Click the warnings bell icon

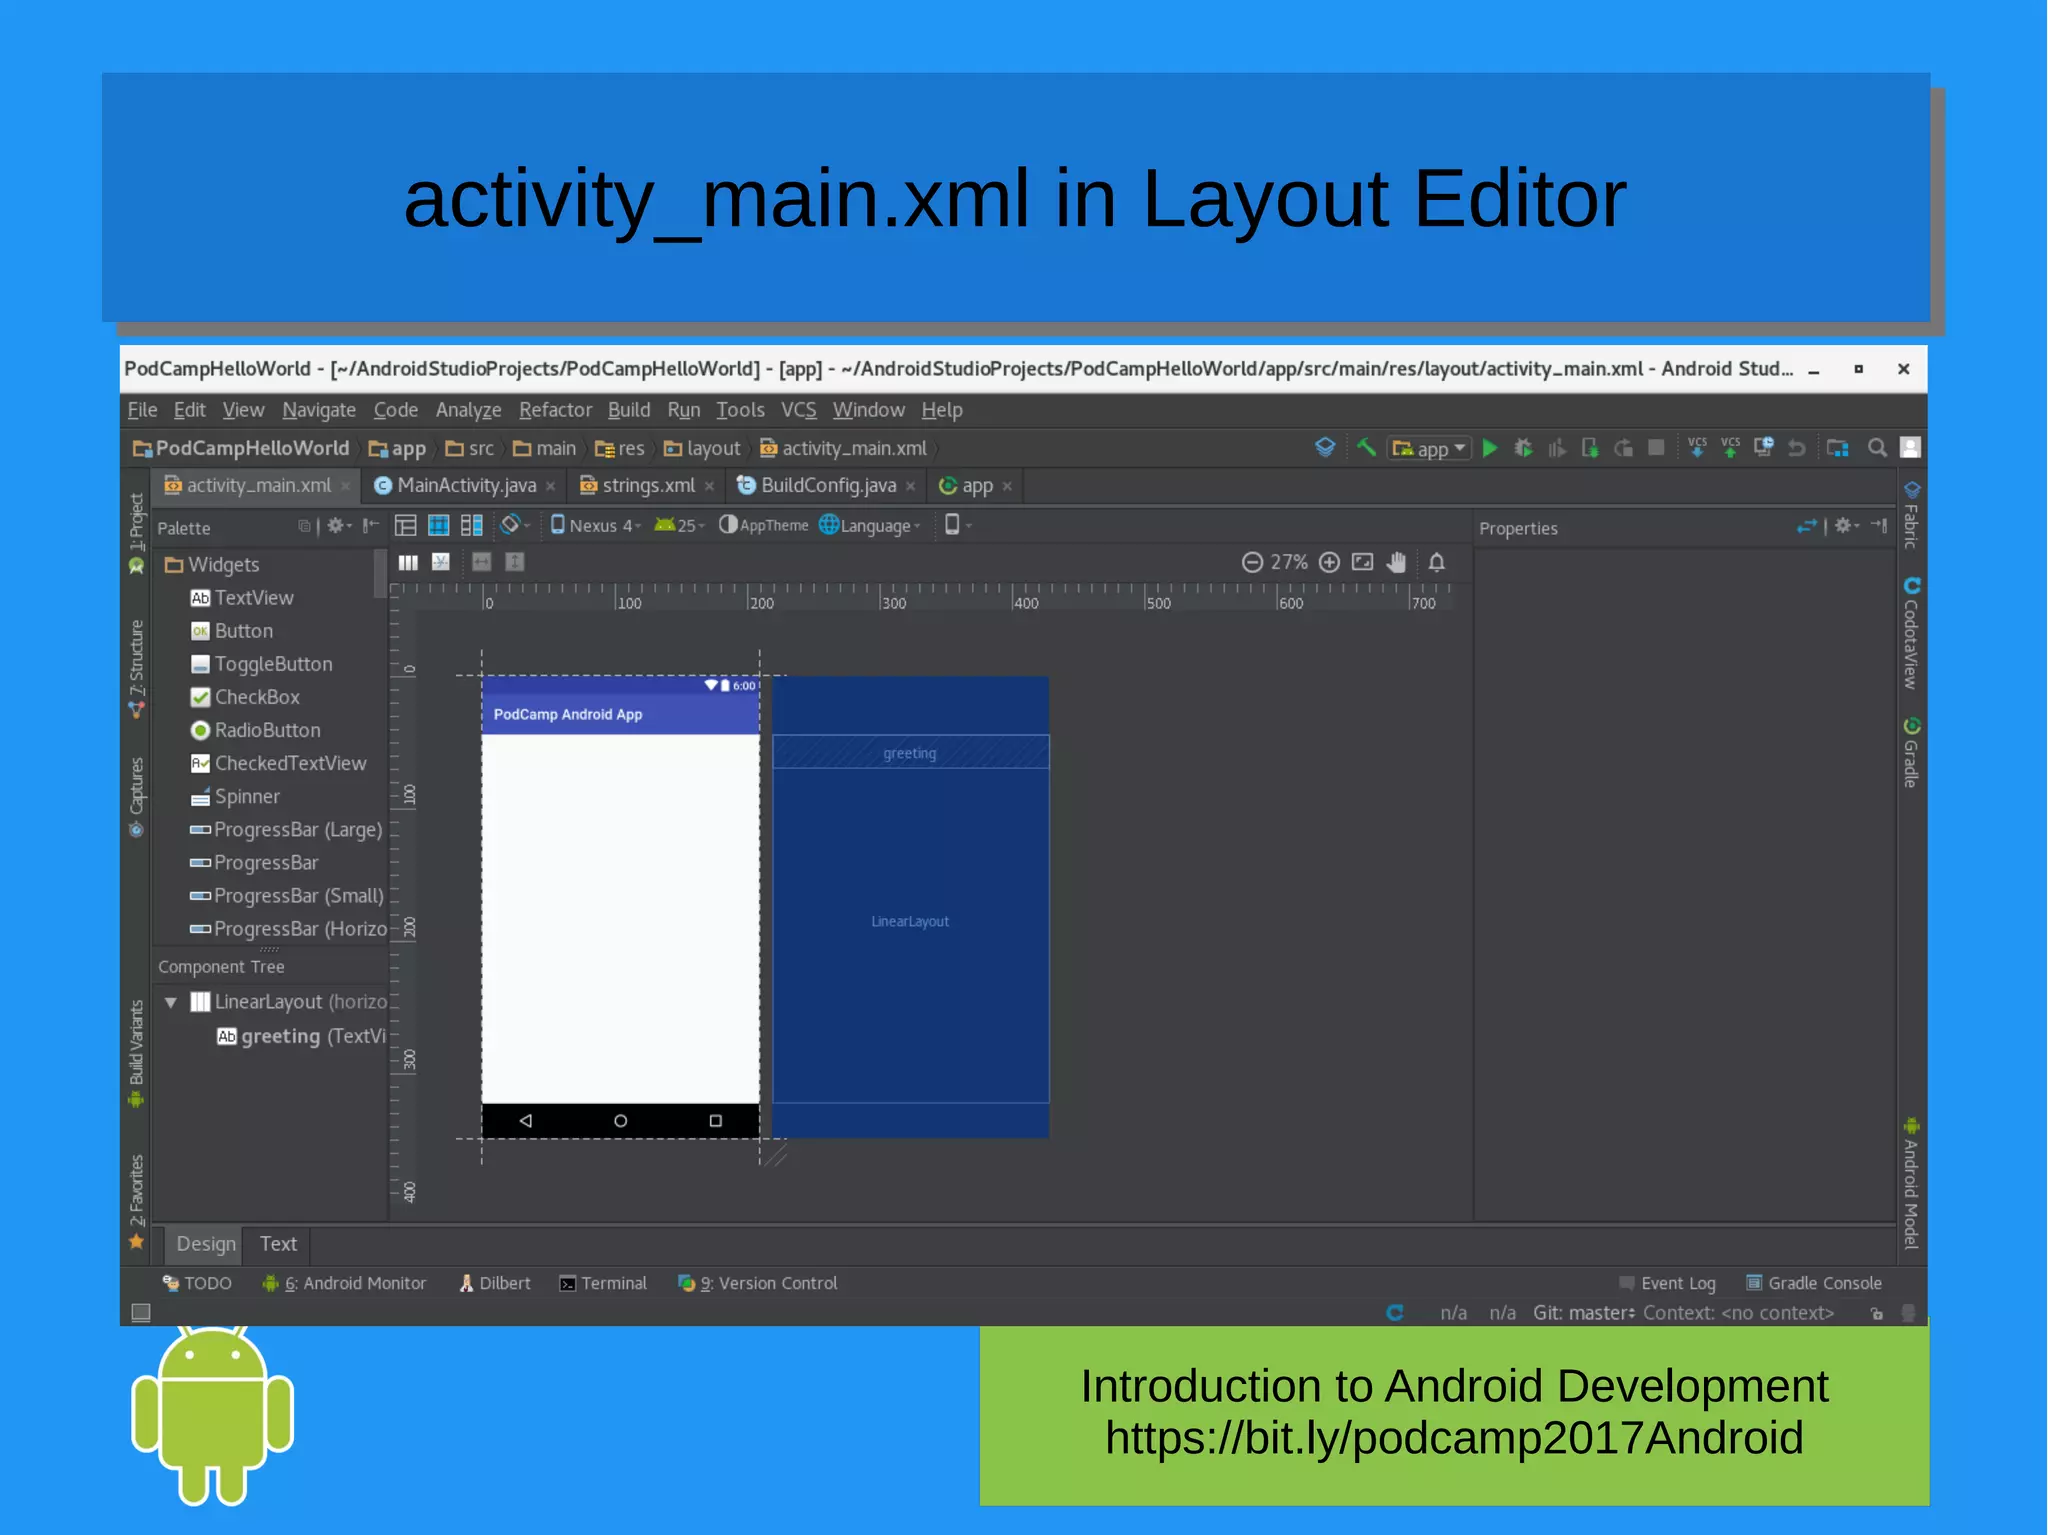pyautogui.click(x=1437, y=562)
